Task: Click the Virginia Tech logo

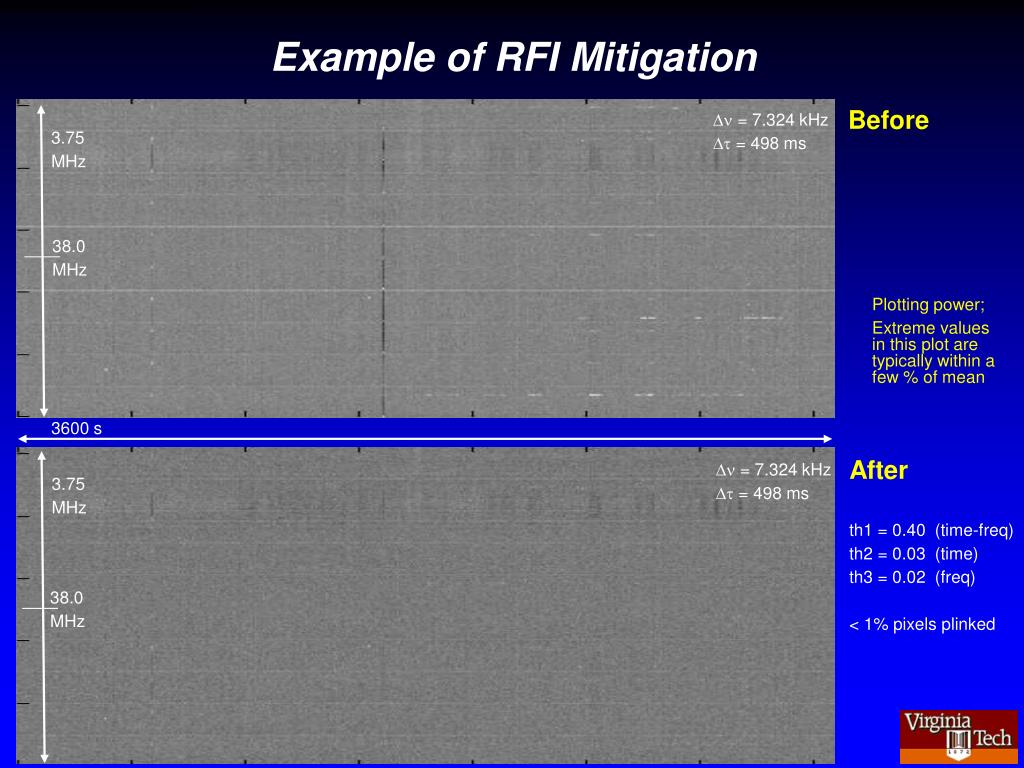Action: coord(958,737)
